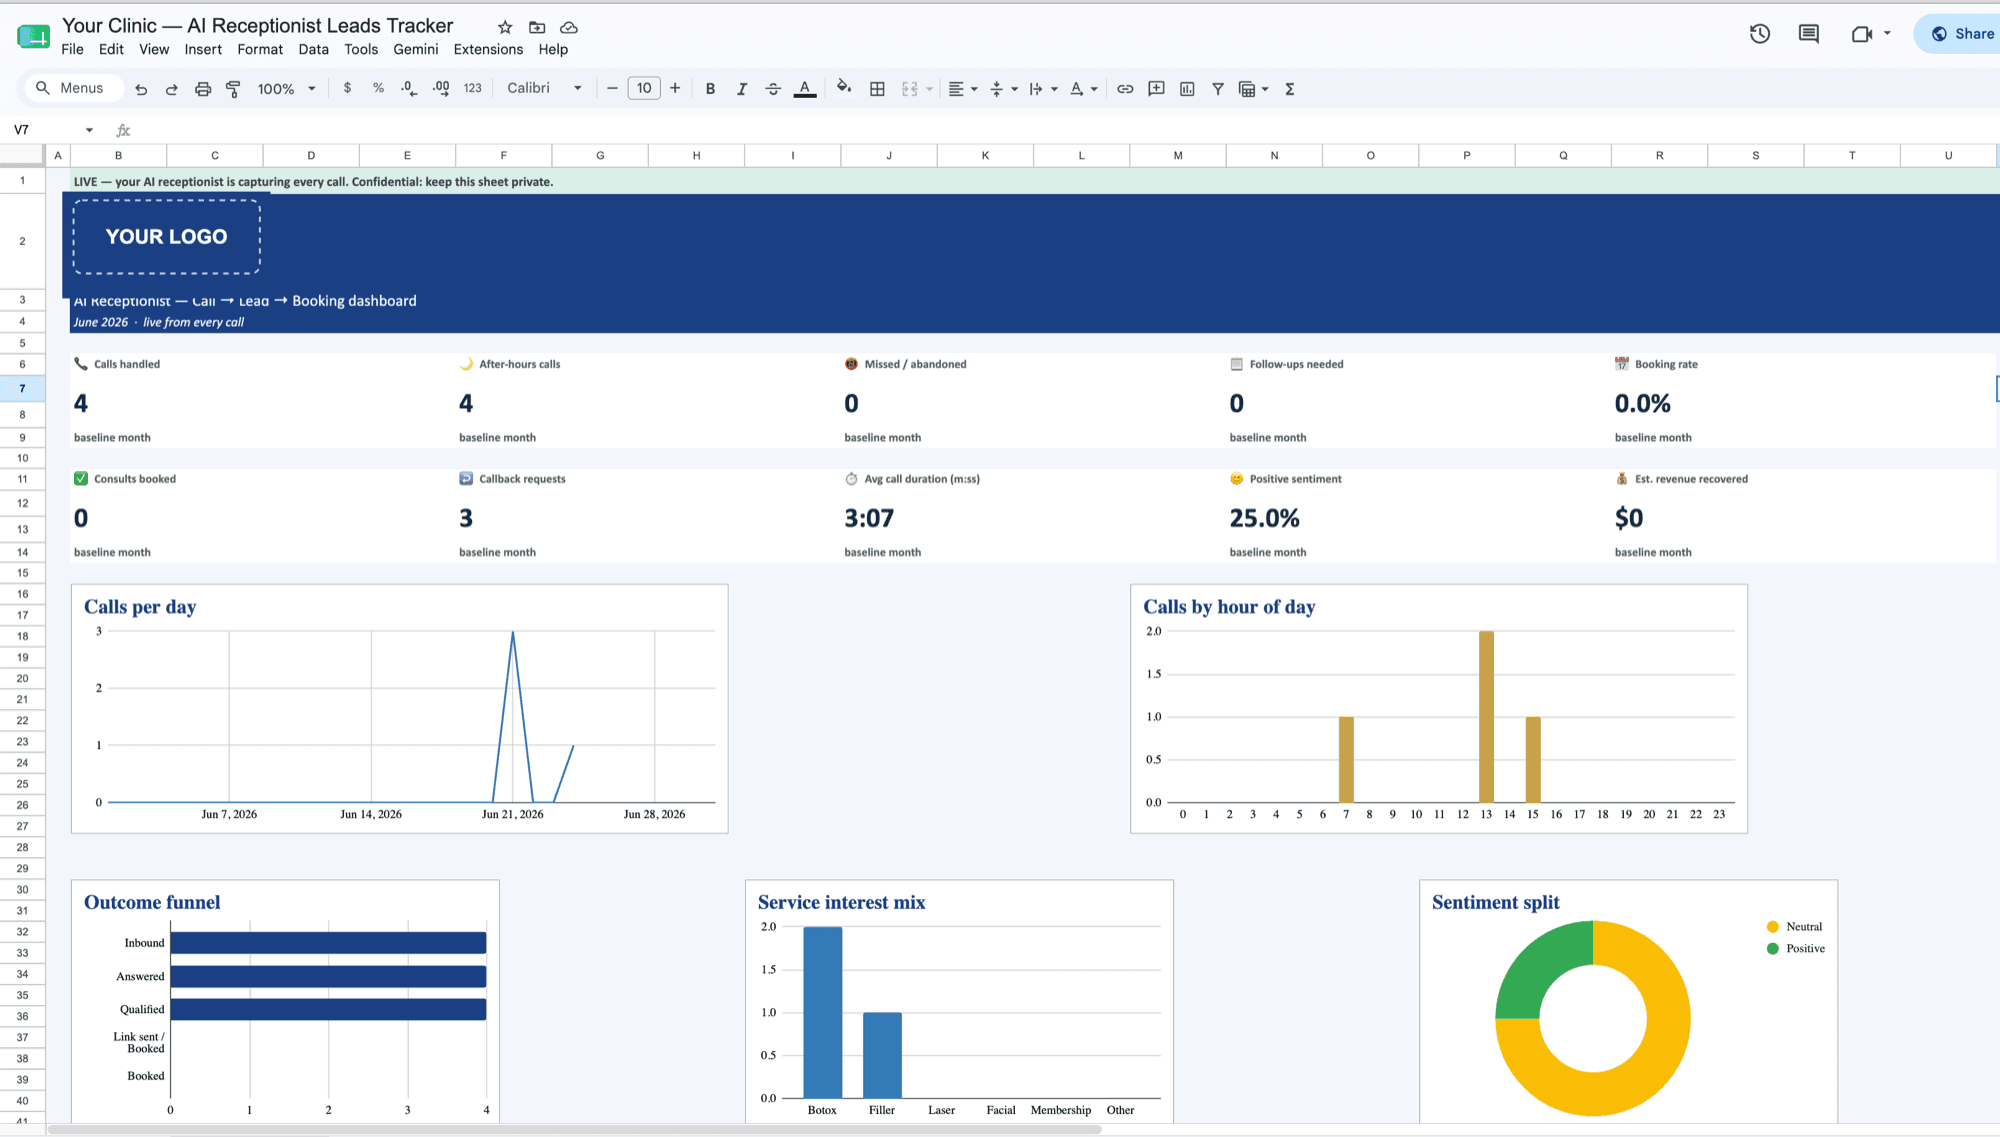Viewport: 2000px width, 1137px height.
Task: Click the horizontal scrollbar
Action: 575,1129
